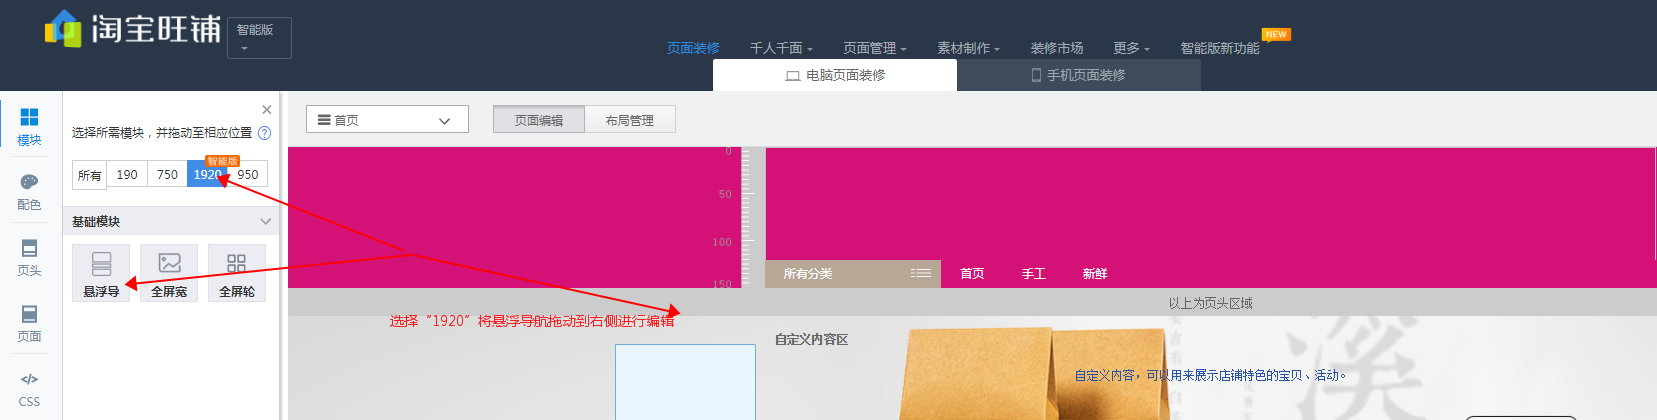Click the custom content description text
Screen dimensions: 1657x420
pos(1211,375)
